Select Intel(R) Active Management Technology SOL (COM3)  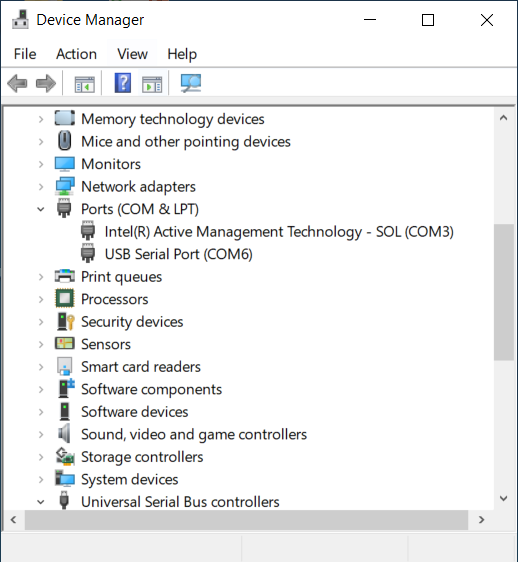(x=279, y=232)
